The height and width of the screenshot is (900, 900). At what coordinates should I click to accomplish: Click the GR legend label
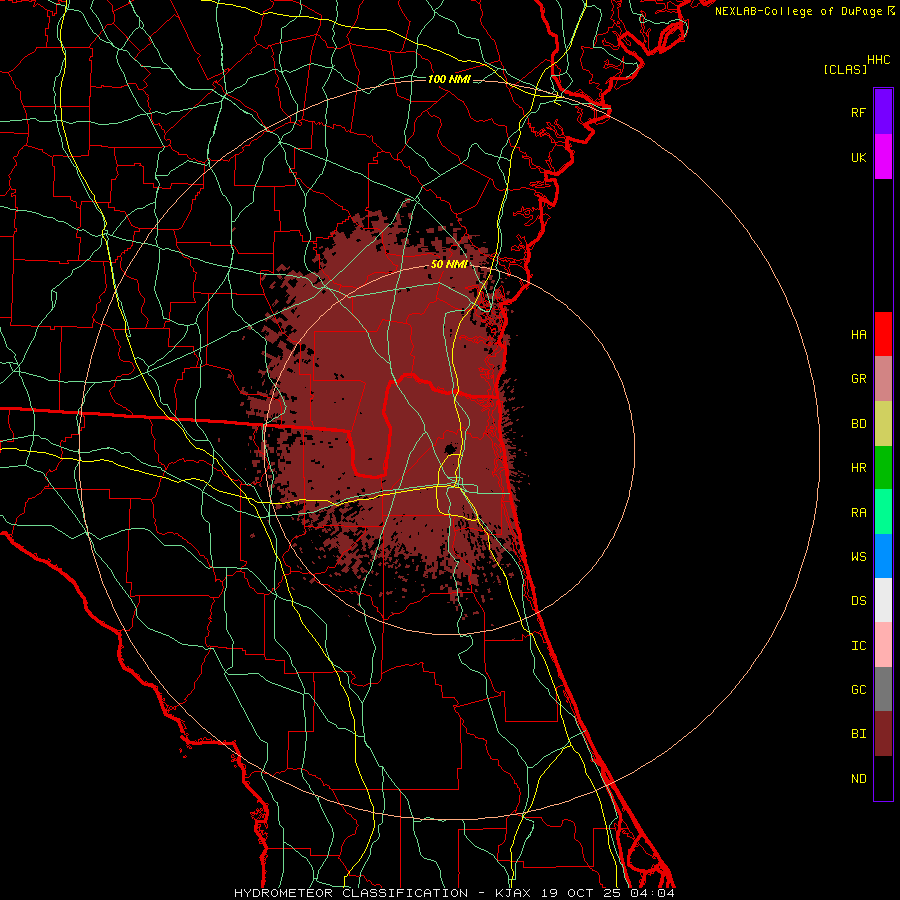coord(858,379)
